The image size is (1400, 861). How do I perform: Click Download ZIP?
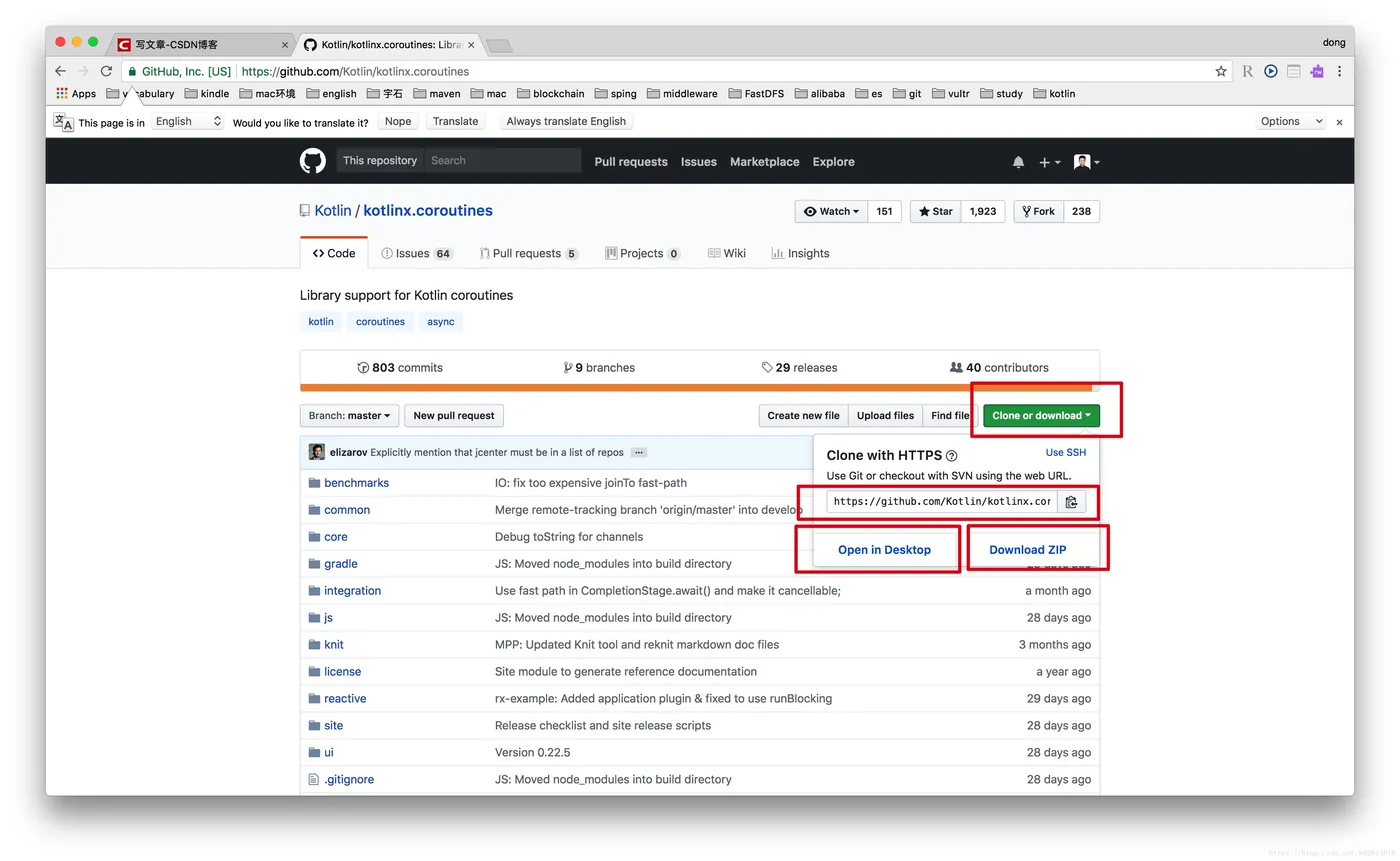pos(1028,550)
